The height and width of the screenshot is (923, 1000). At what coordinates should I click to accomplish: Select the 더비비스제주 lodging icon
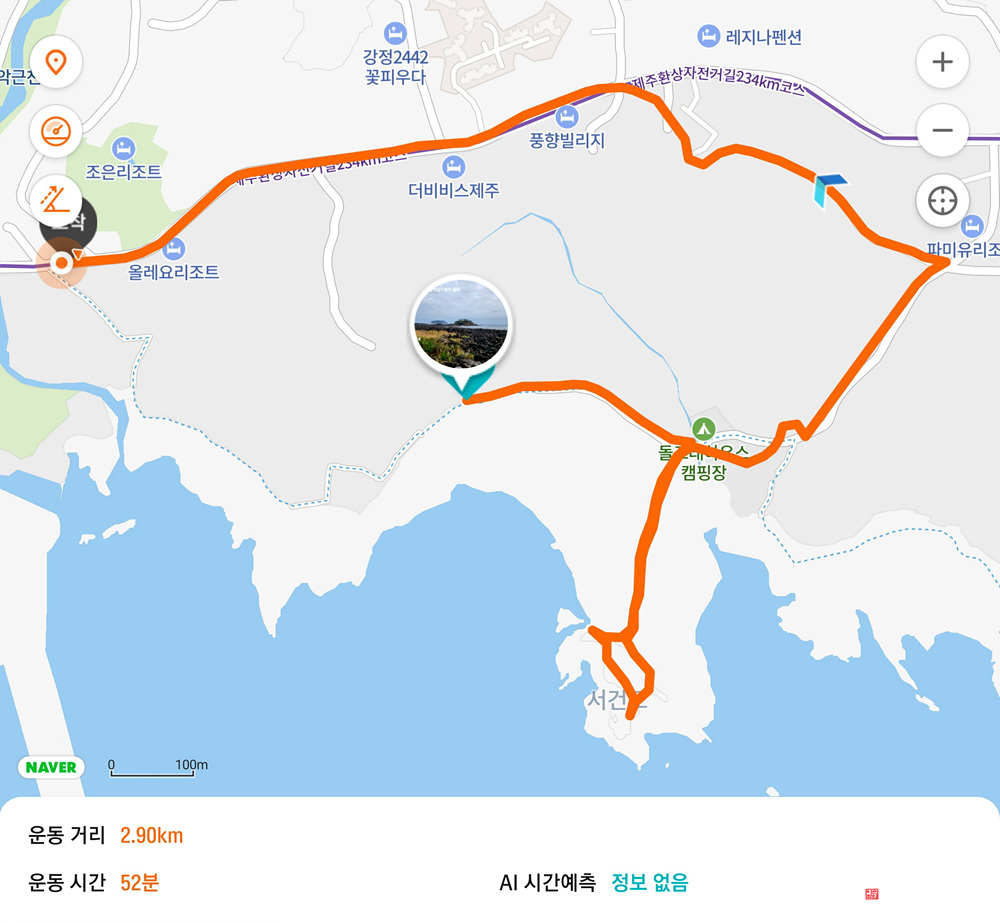coord(453,168)
